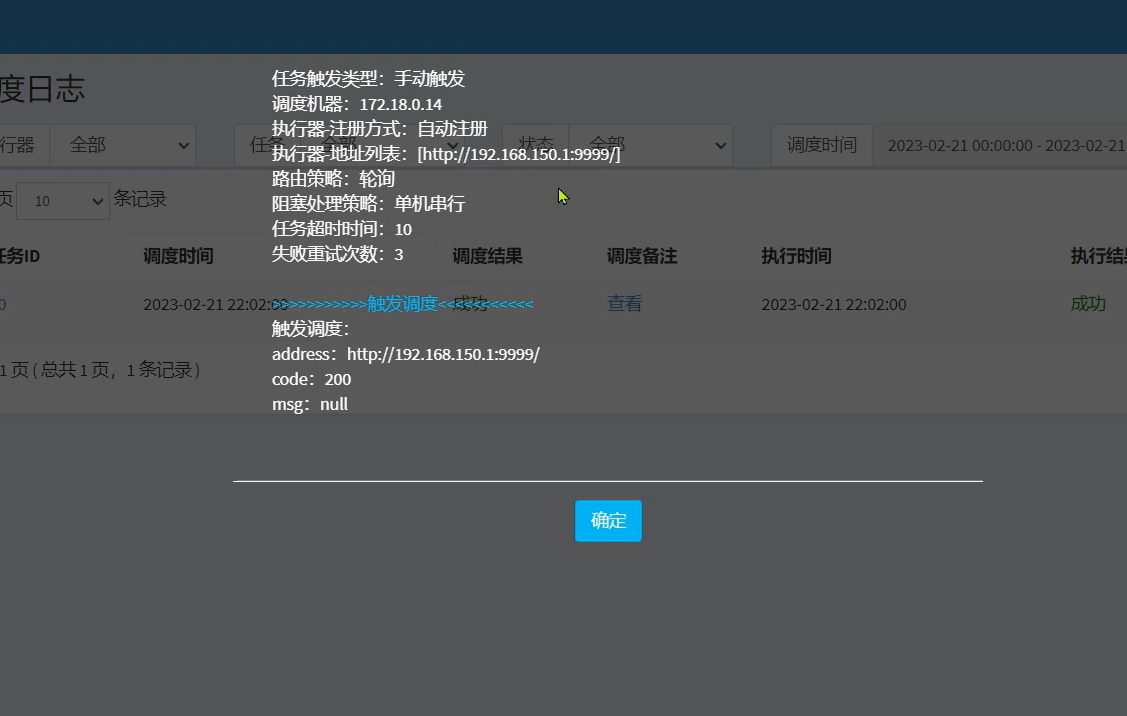Click the 执行器-注册方式: 自动注册 line
This screenshot has height=716, width=1127.
pyautogui.click(x=380, y=129)
